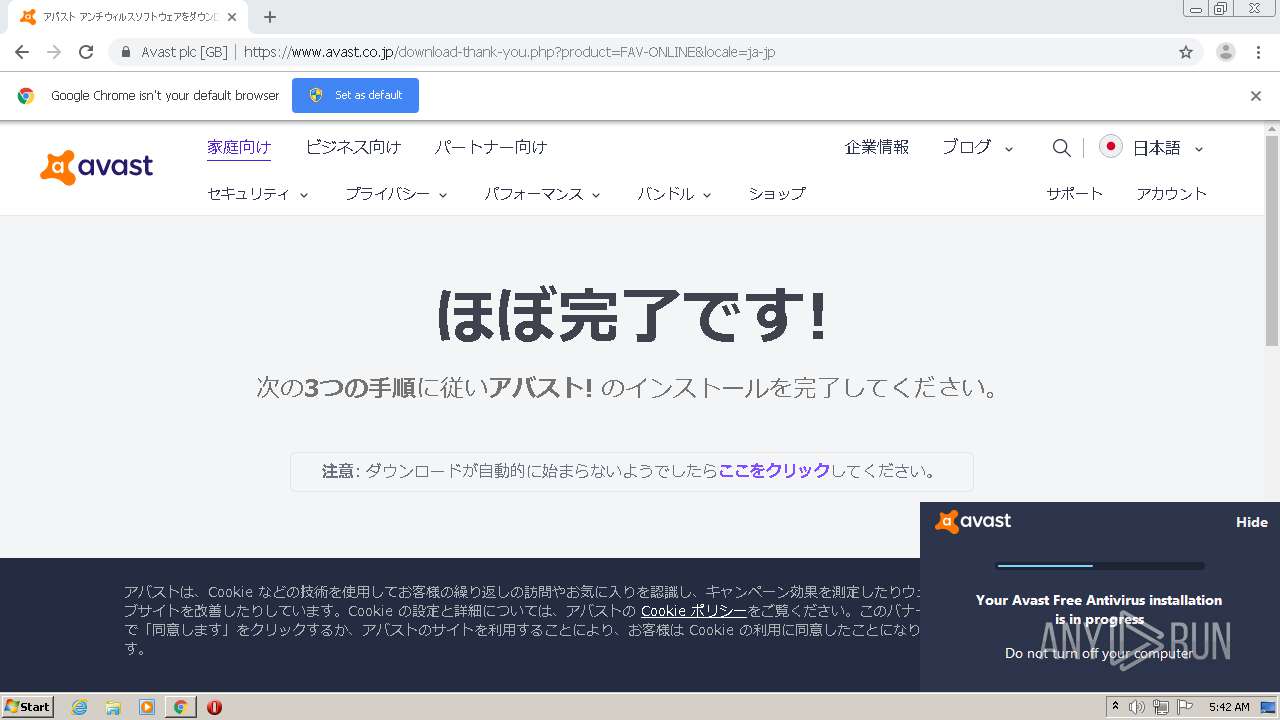Click the padlock site security icon
Image resolution: width=1280 pixels, height=720 pixels.
pyautogui.click(x=126, y=52)
